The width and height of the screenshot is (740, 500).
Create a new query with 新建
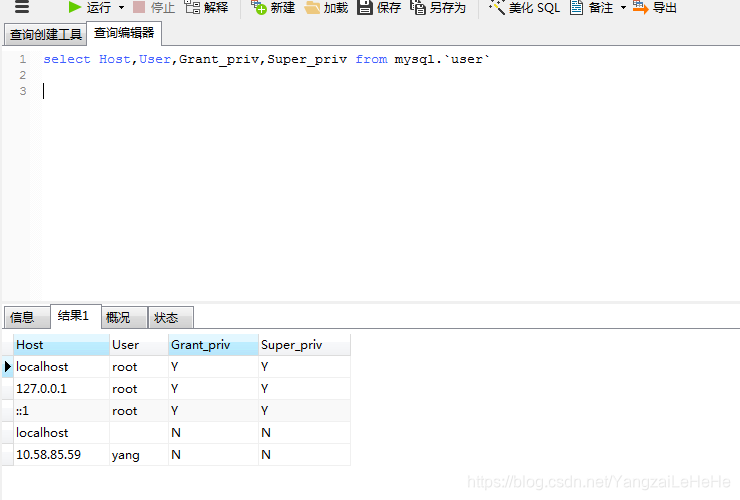(x=273, y=7)
